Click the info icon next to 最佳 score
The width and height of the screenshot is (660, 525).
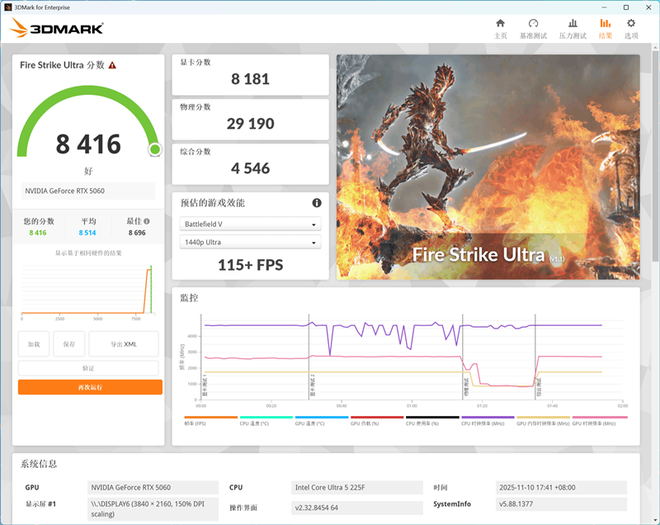click(147, 221)
